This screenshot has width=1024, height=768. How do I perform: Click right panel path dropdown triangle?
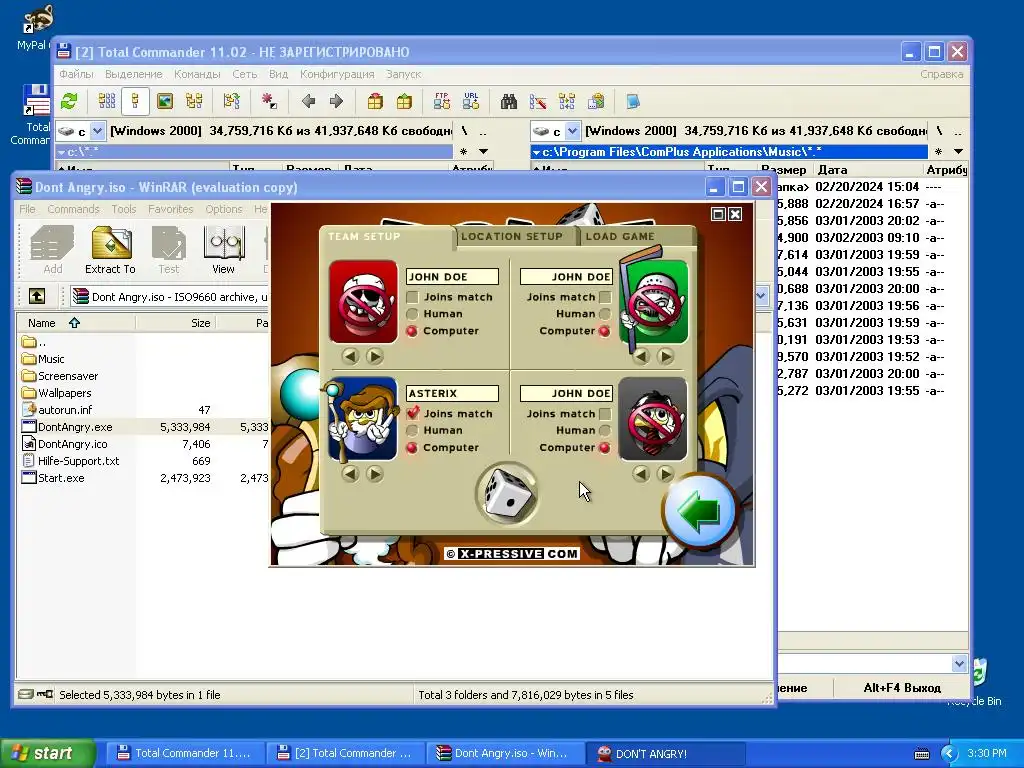(x=536, y=152)
